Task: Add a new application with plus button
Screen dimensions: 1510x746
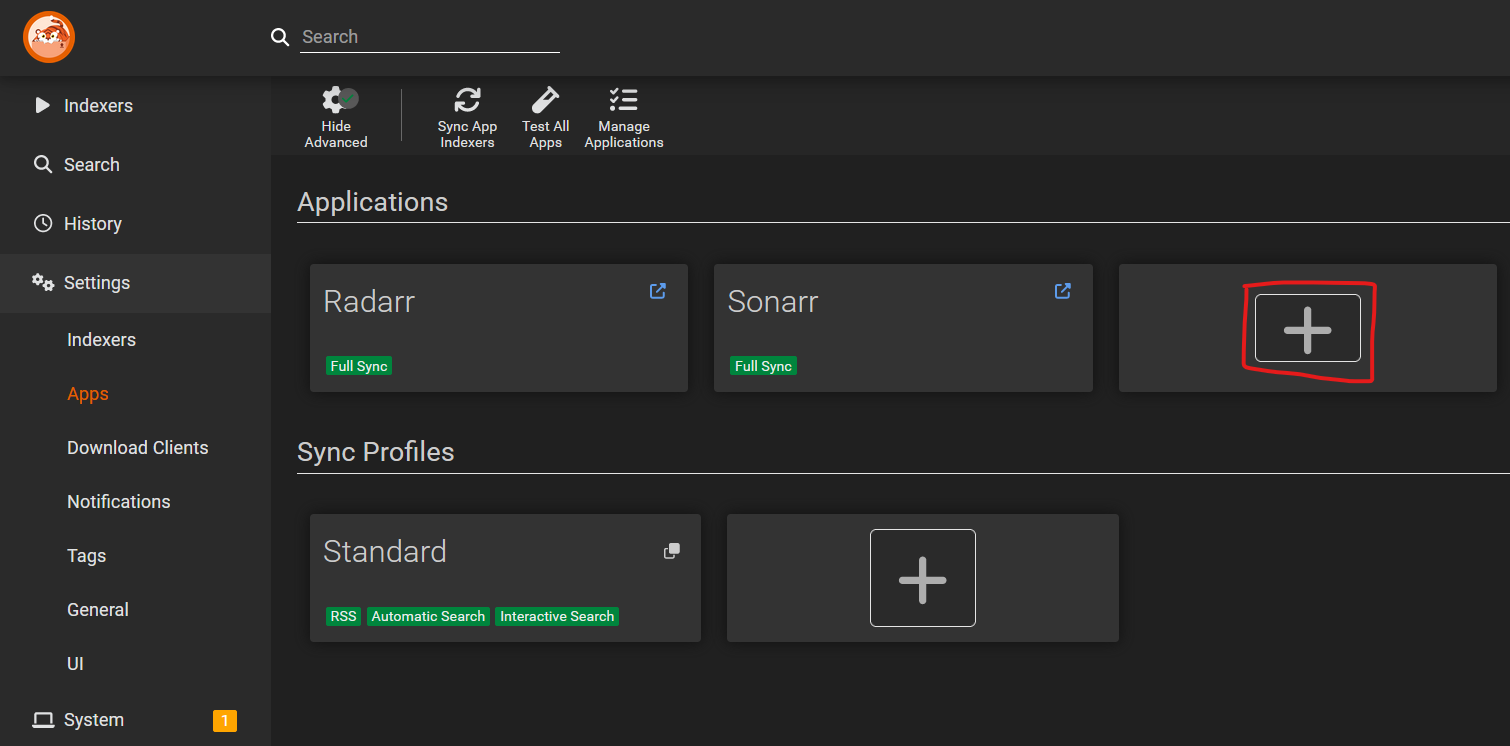Action: pyautogui.click(x=1307, y=328)
